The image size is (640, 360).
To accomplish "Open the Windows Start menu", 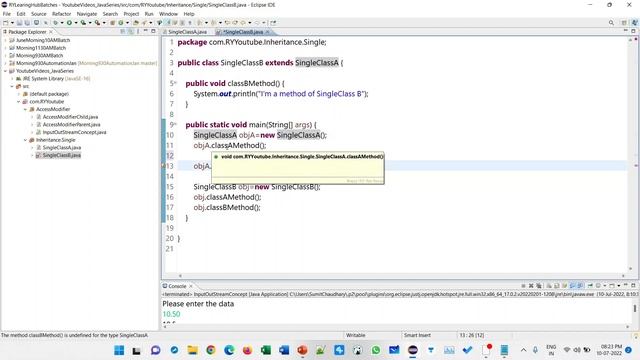I will point(119,350).
